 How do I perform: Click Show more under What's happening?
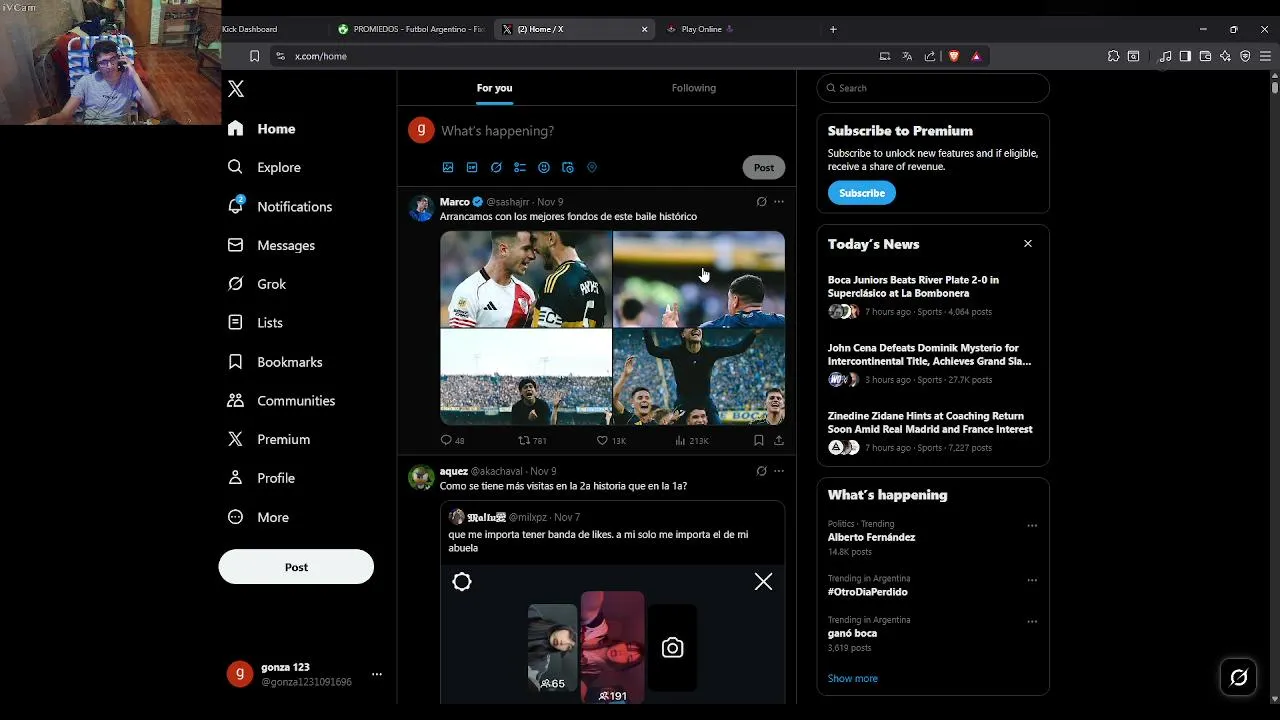click(853, 678)
